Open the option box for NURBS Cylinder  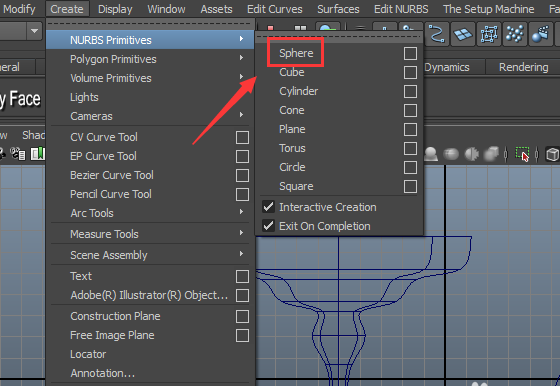pos(410,91)
